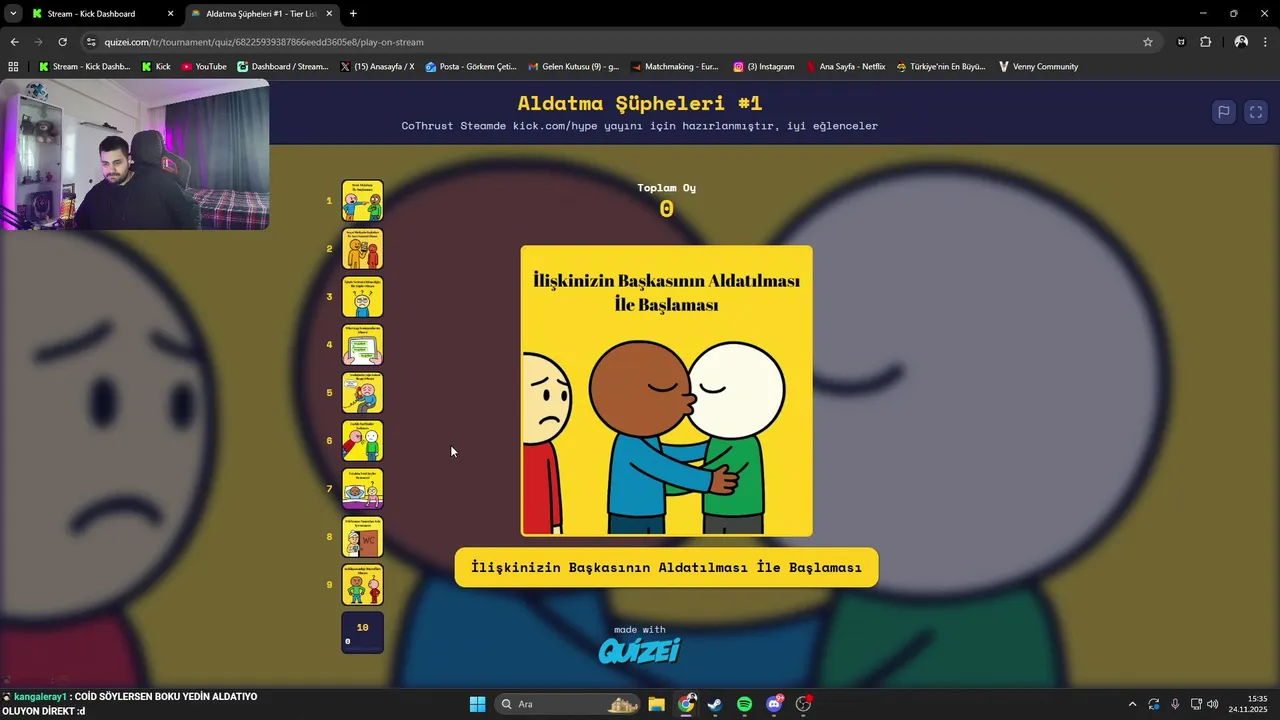1280x720 pixels.
Task: Select thumbnail ranked number 4
Action: 363,344
